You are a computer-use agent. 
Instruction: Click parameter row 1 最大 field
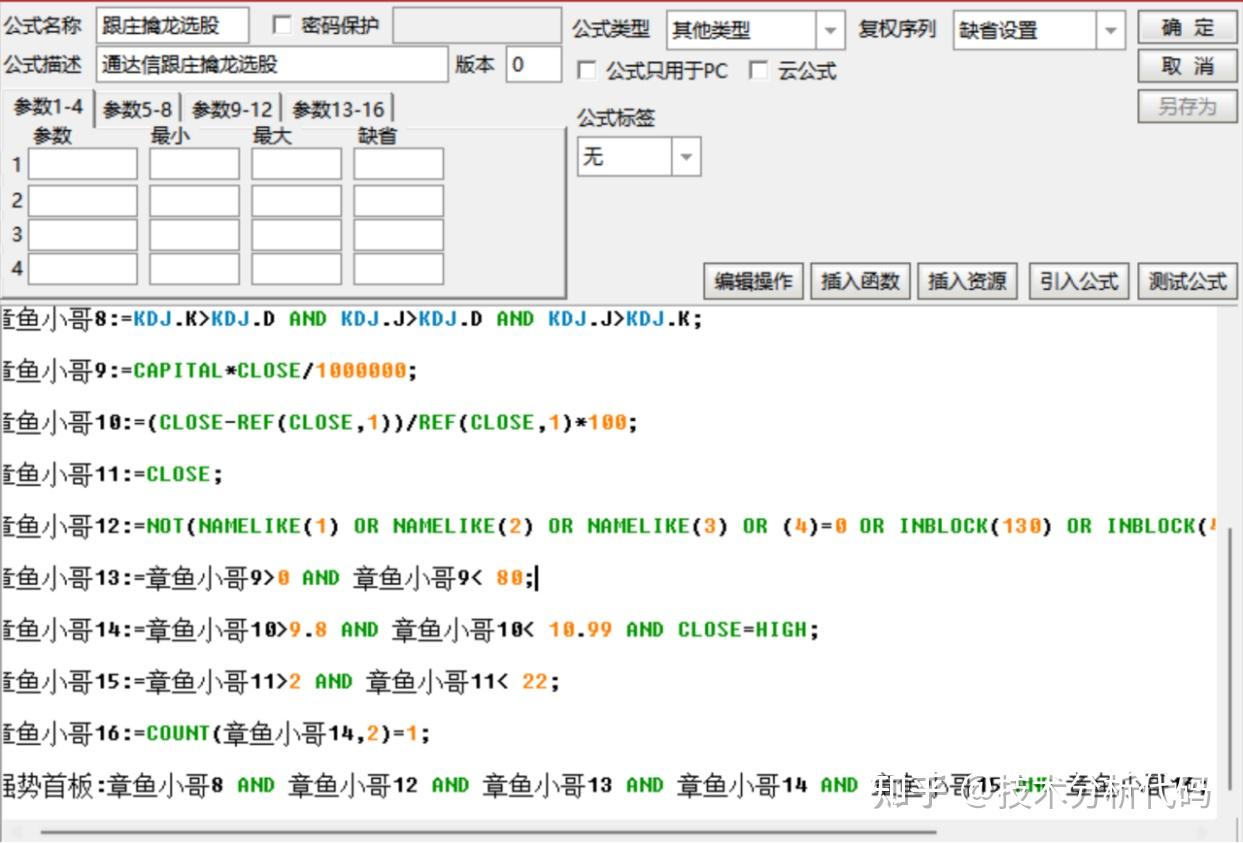click(x=297, y=164)
